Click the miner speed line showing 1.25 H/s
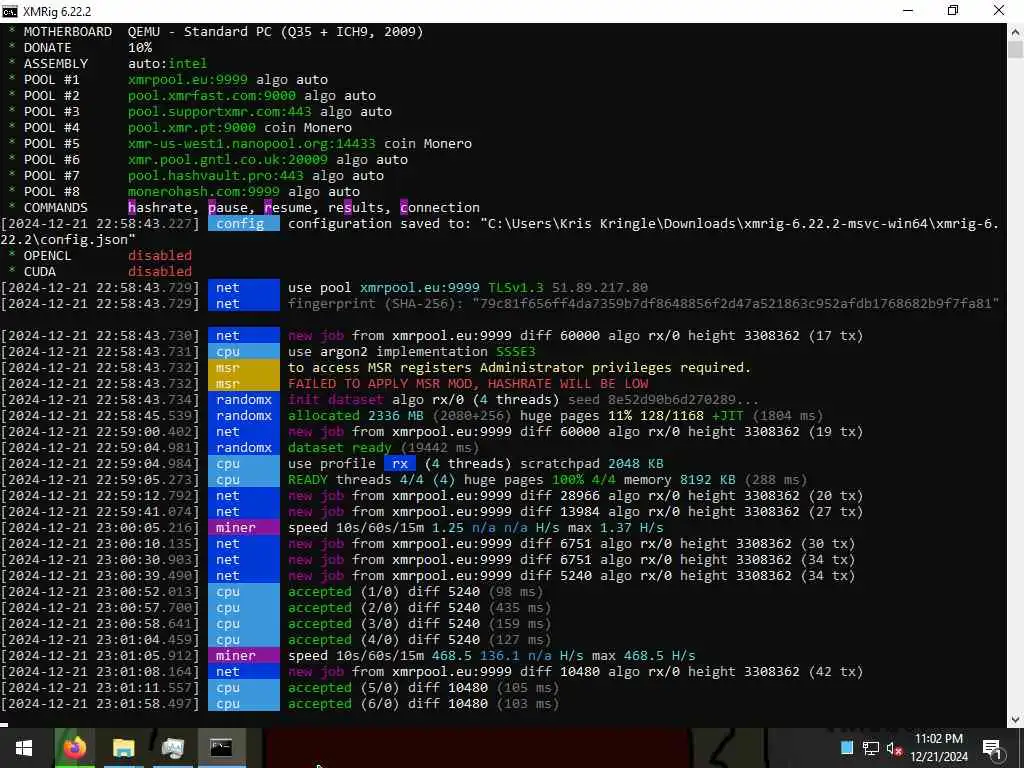Image resolution: width=1024 pixels, height=768 pixels. (x=475, y=528)
